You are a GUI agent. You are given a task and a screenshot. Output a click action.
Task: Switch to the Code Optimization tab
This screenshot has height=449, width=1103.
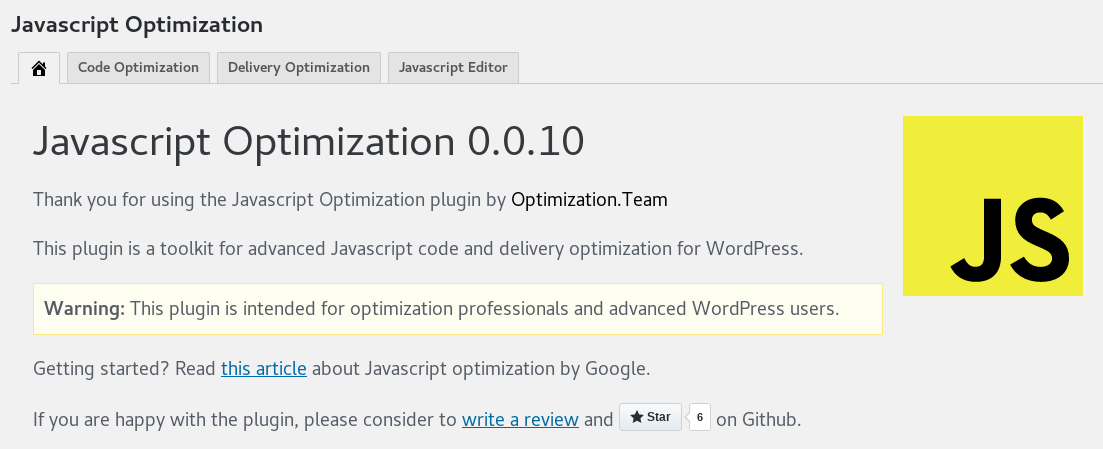(x=138, y=68)
